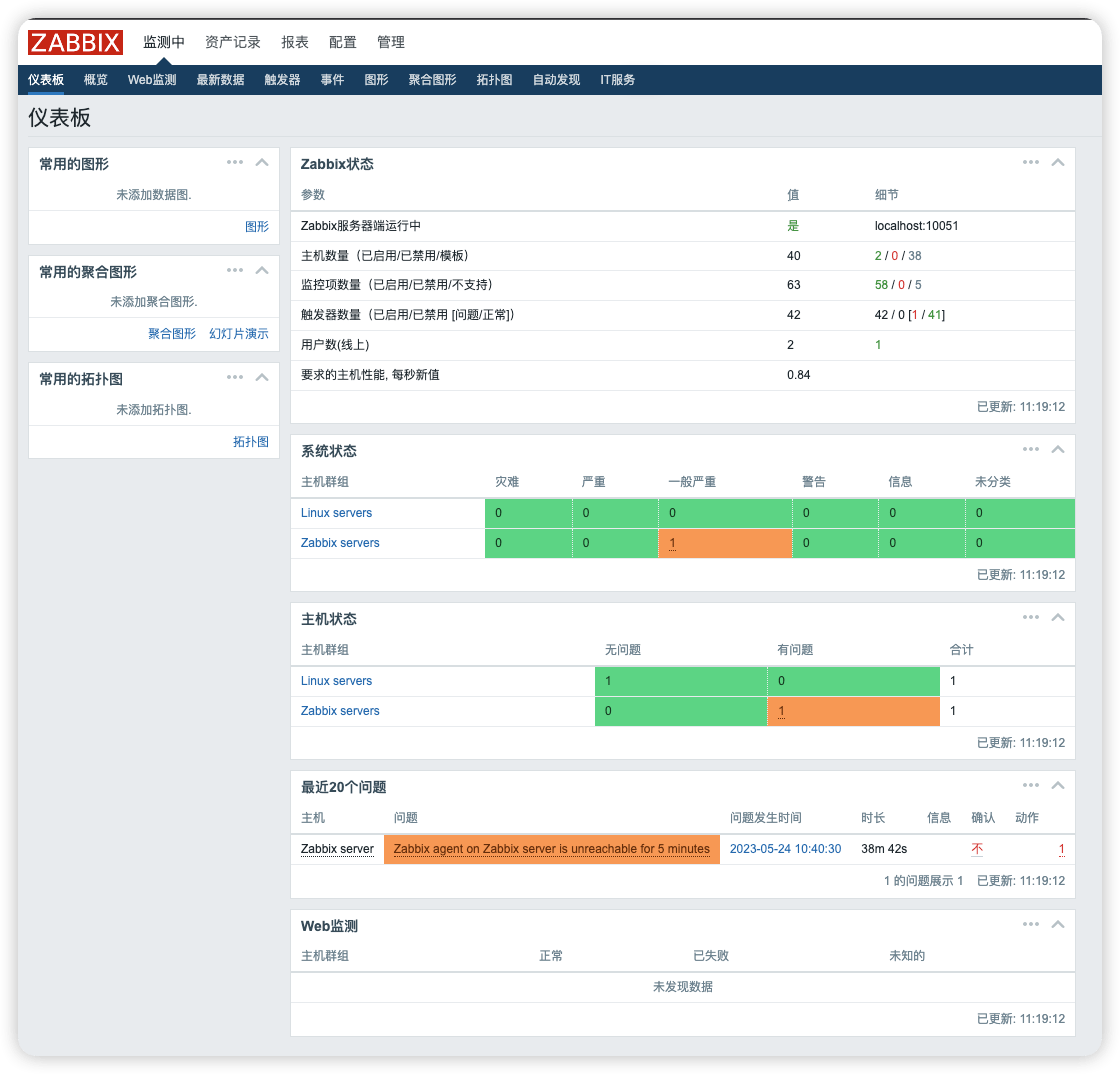
Task: Open Linux servers in 系统状态 table
Action: (336, 513)
